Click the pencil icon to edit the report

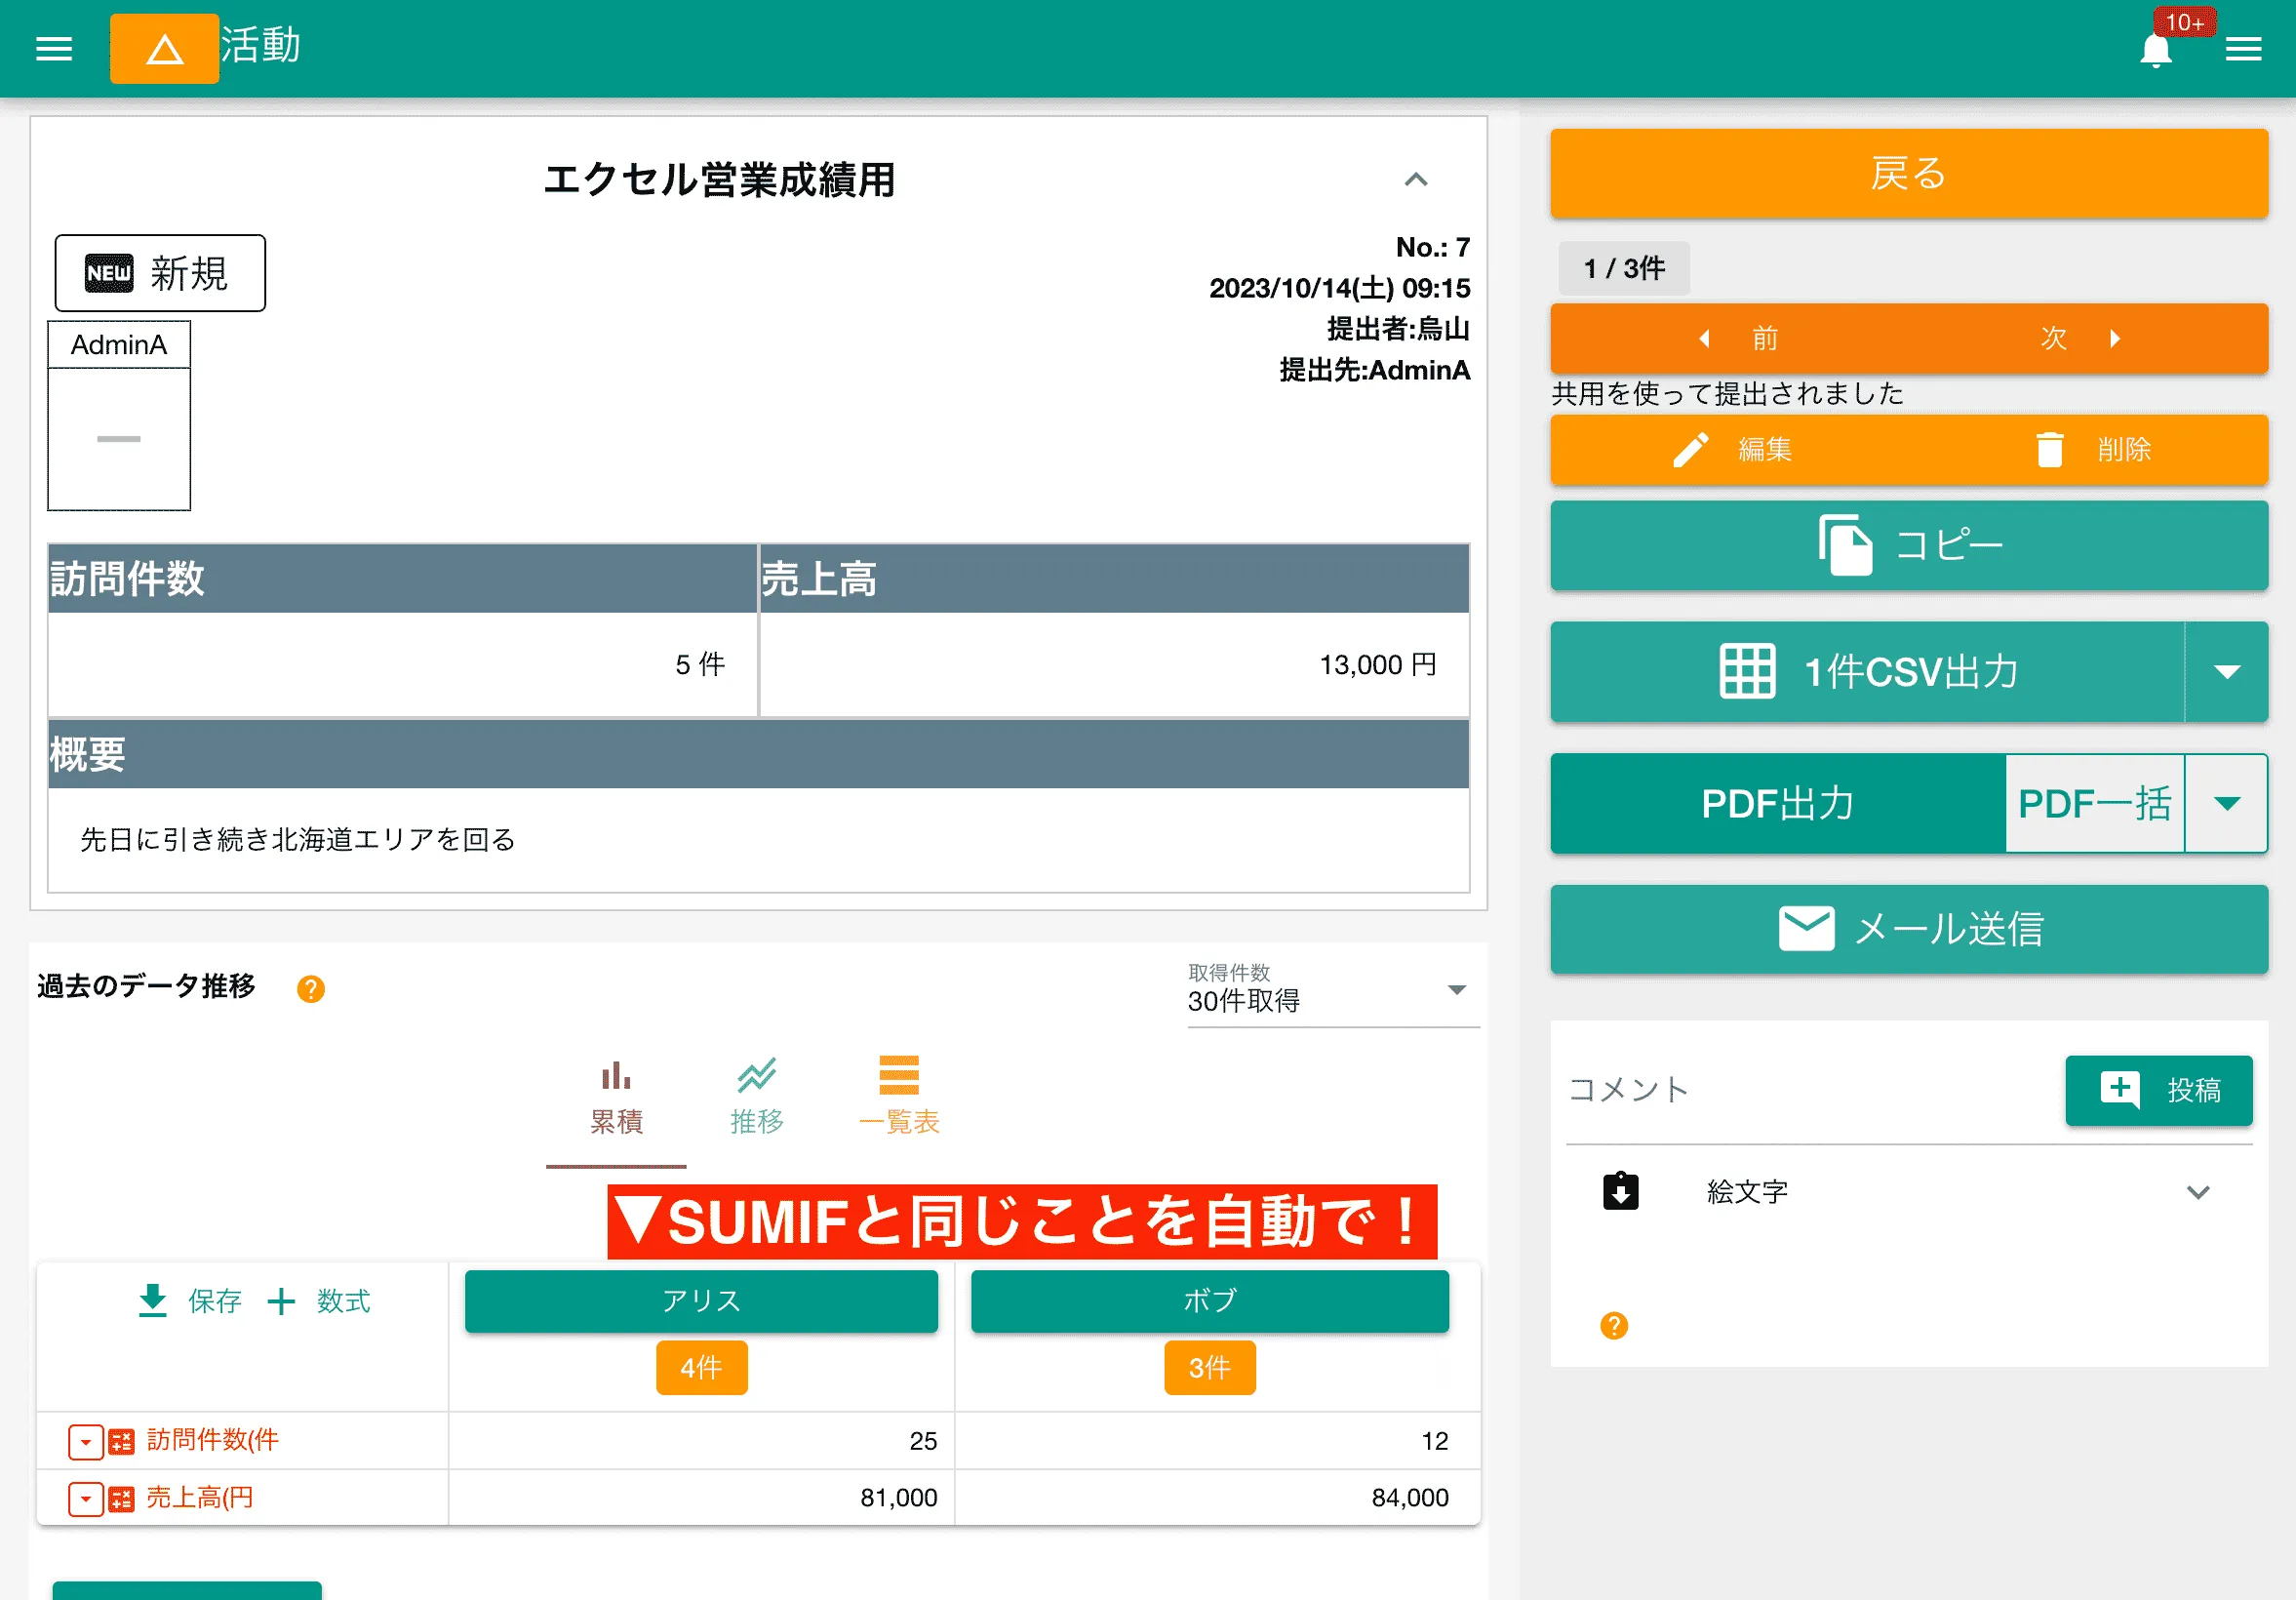pyautogui.click(x=1692, y=449)
